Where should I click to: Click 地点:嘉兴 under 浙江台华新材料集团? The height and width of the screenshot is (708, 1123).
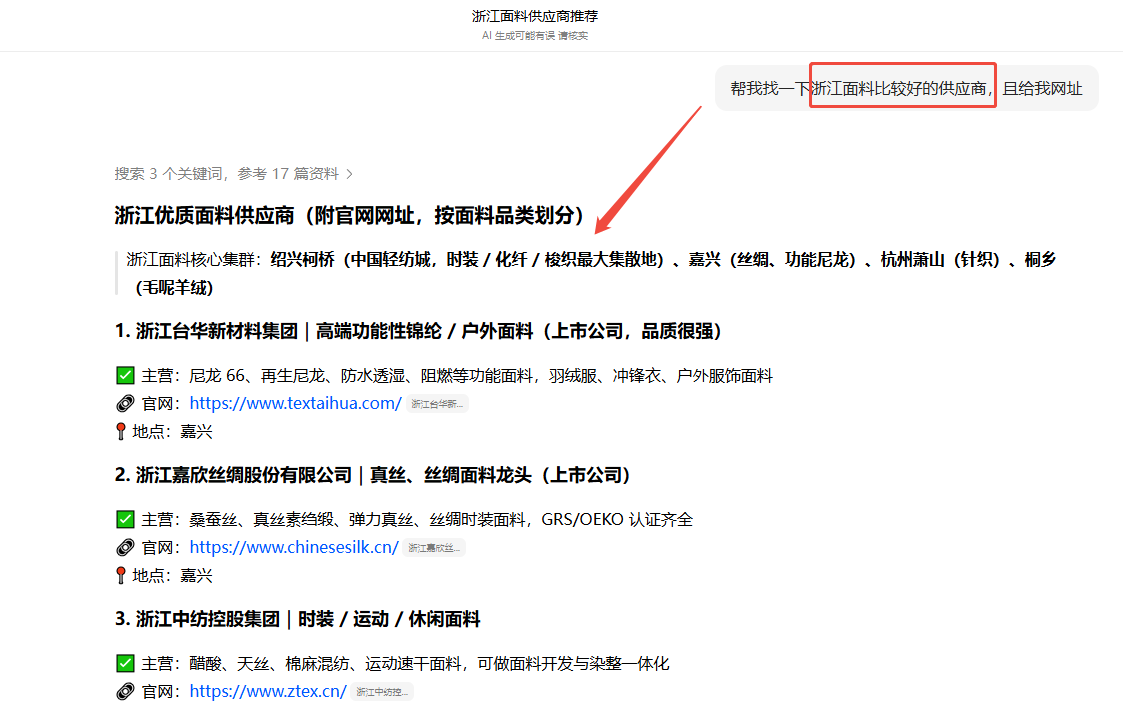pos(173,432)
